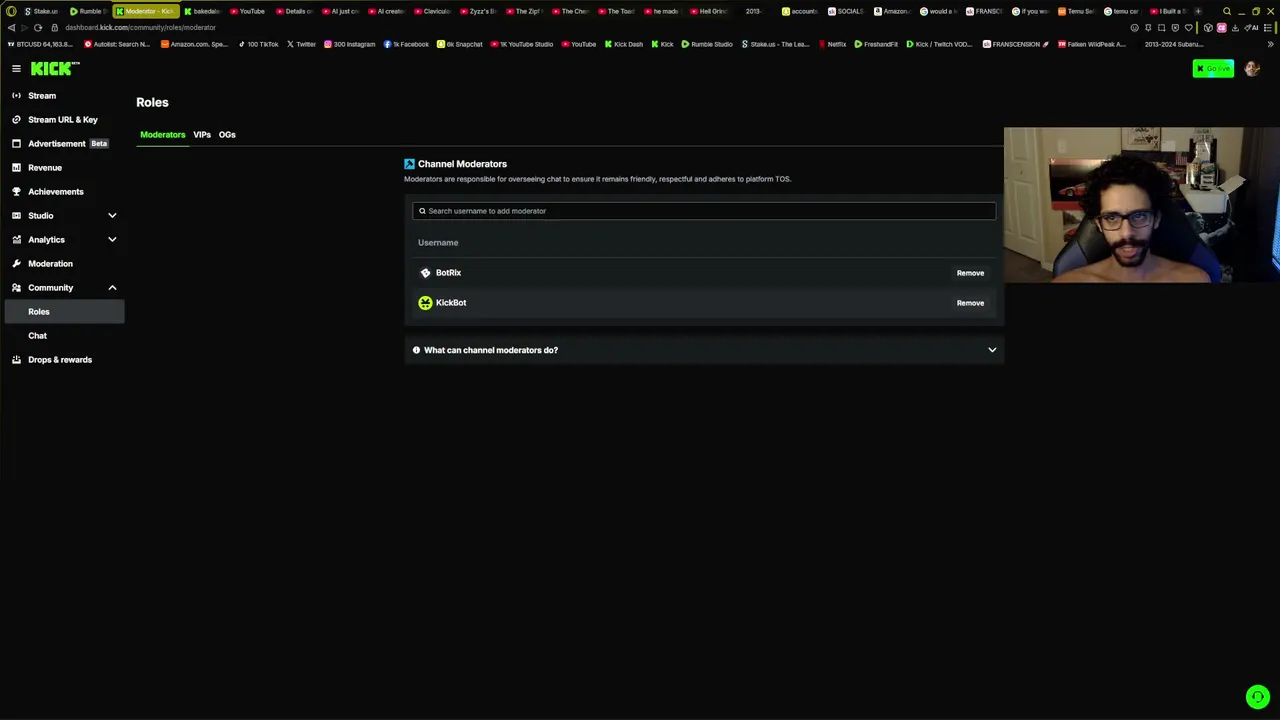Click the Advertisement sidebar icon
This screenshot has width=1280, height=720.
(x=16, y=144)
